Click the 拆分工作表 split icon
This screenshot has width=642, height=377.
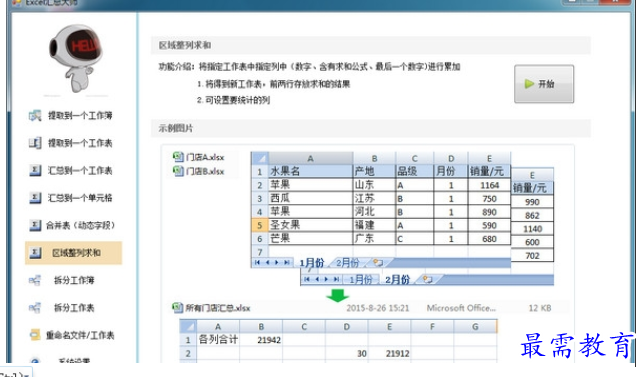coord(35,308)
